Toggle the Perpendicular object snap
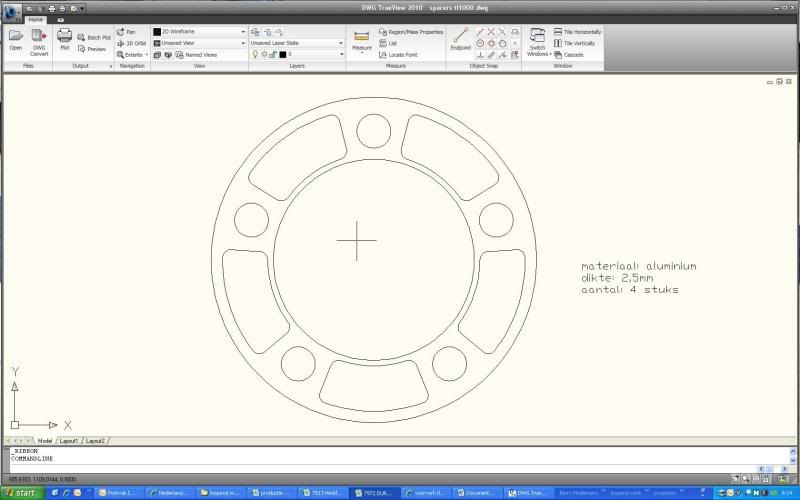 pyautogui.click(x=480, y=55)
